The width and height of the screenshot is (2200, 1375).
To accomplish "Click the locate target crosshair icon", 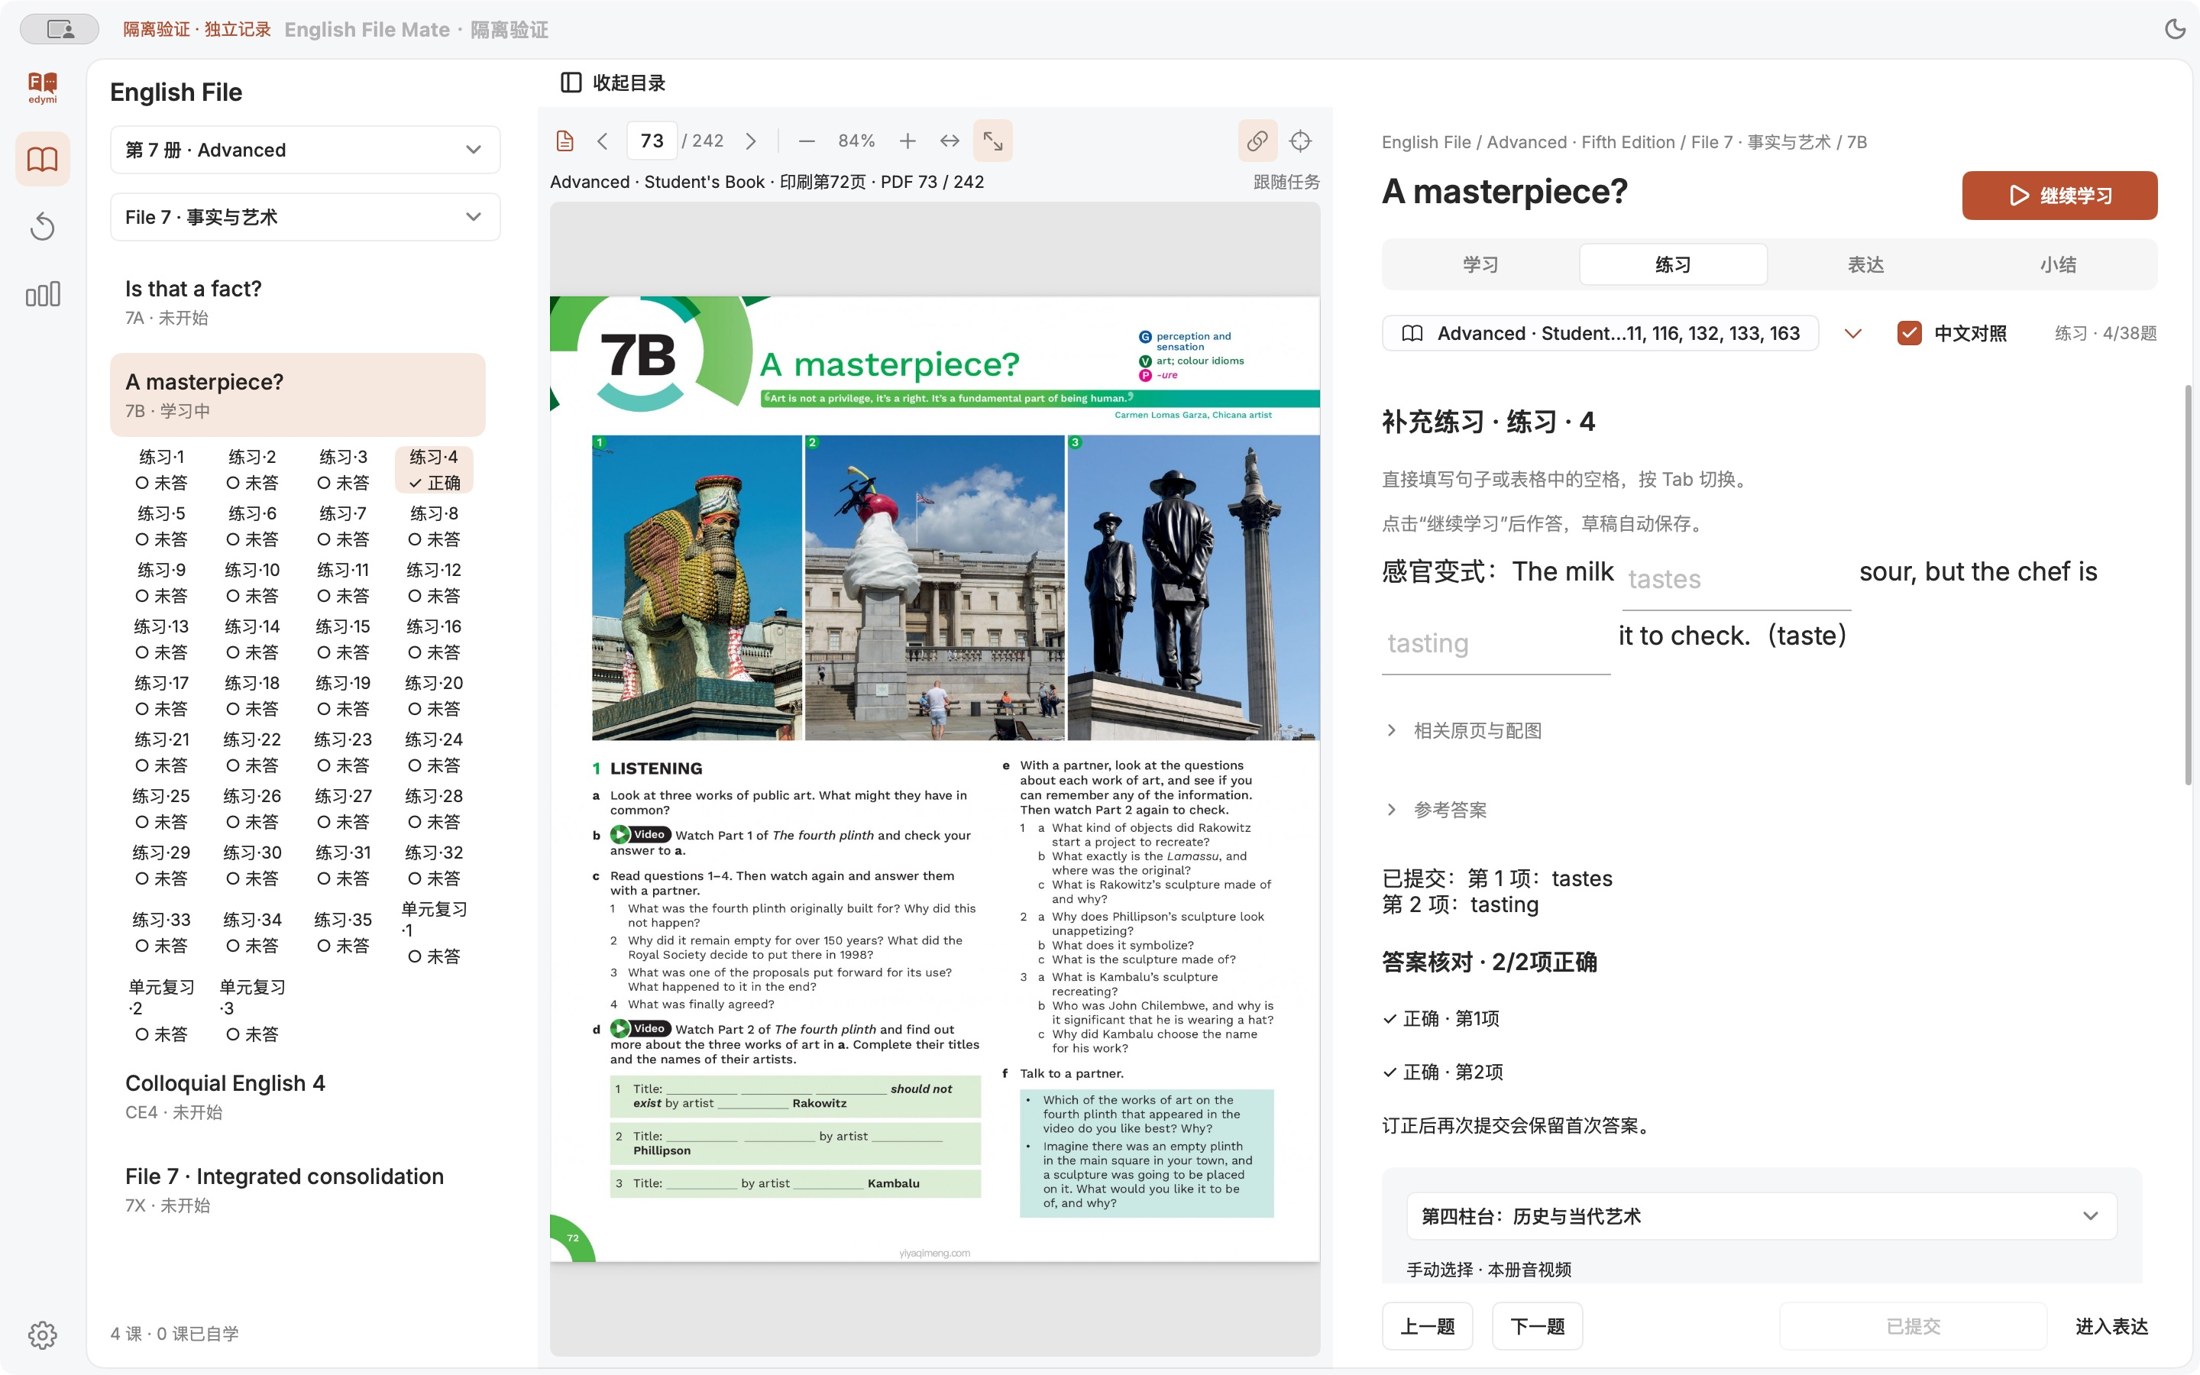I will click(x=1300, y=141).
